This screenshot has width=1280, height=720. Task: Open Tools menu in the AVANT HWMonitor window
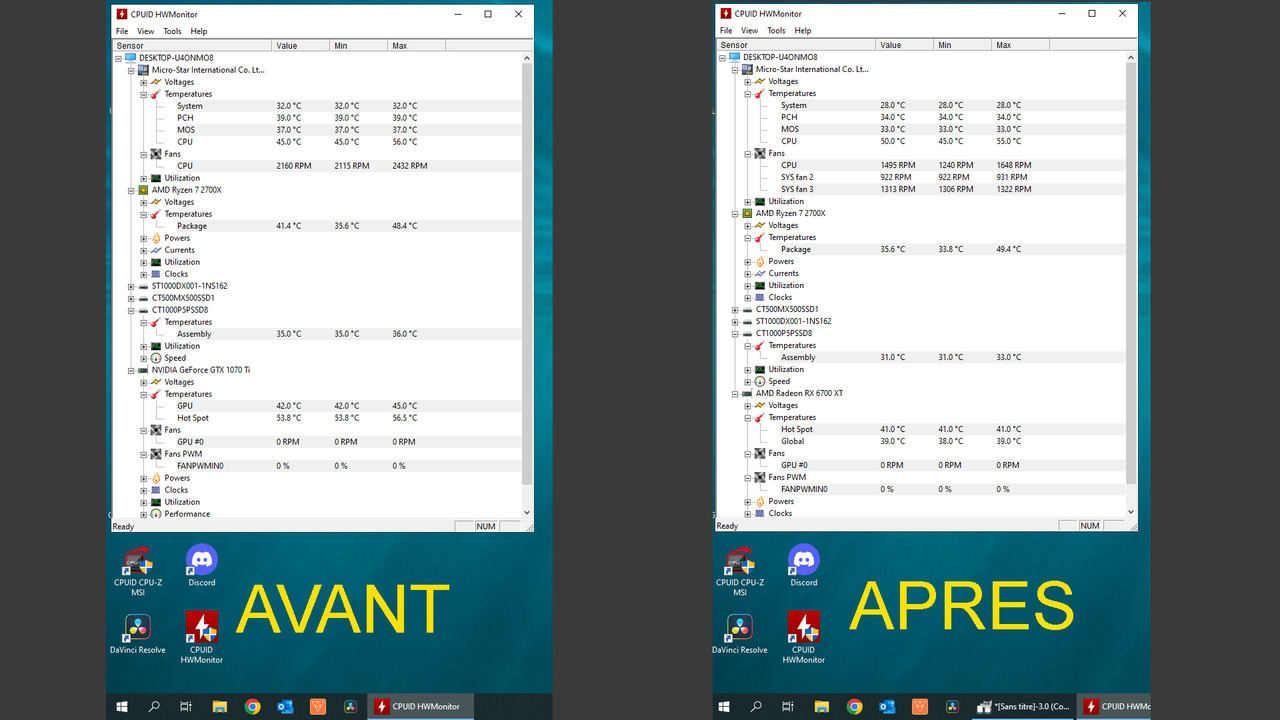pyautogui.click(x=173, y=31)
